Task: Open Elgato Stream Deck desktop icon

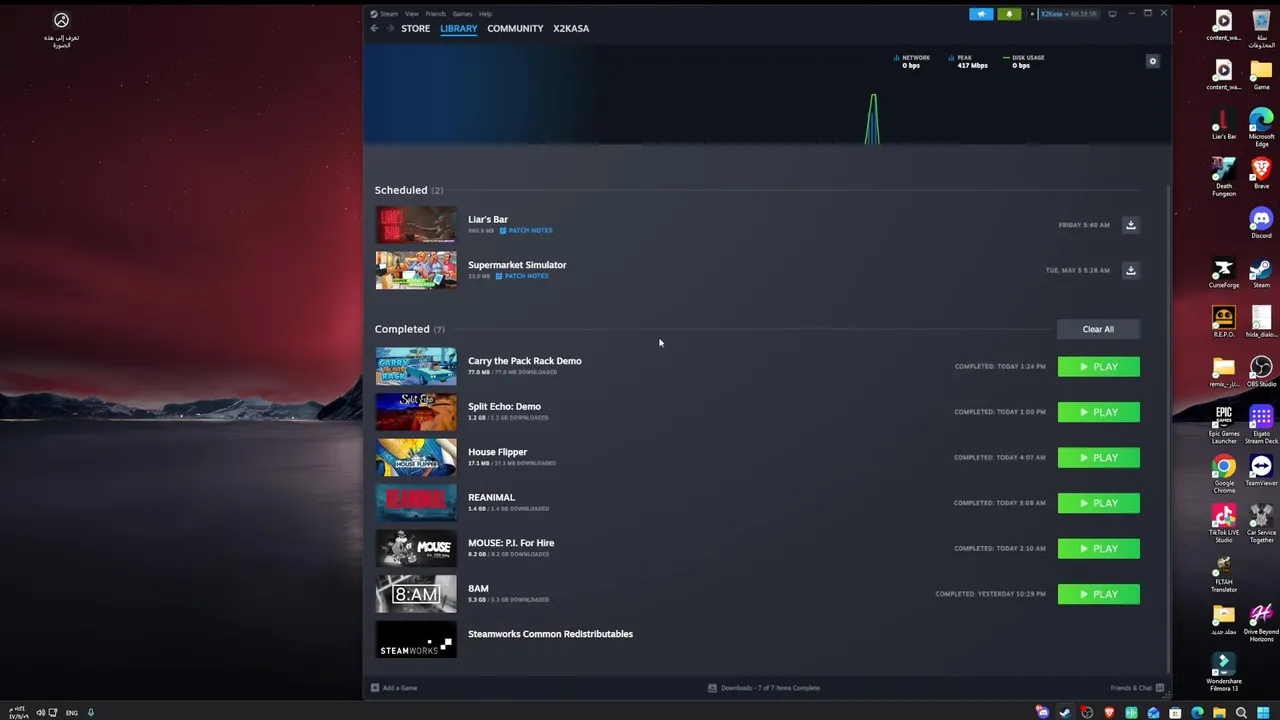Action: pos(1261,424)
